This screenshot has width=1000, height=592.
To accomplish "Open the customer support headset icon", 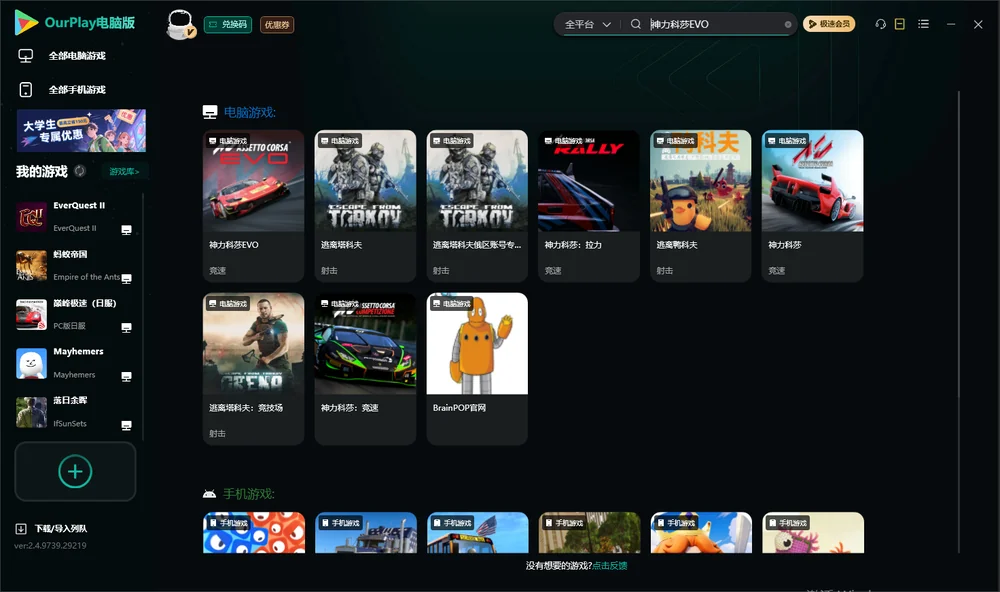I will pyautogui.click(x=881, y=24).
